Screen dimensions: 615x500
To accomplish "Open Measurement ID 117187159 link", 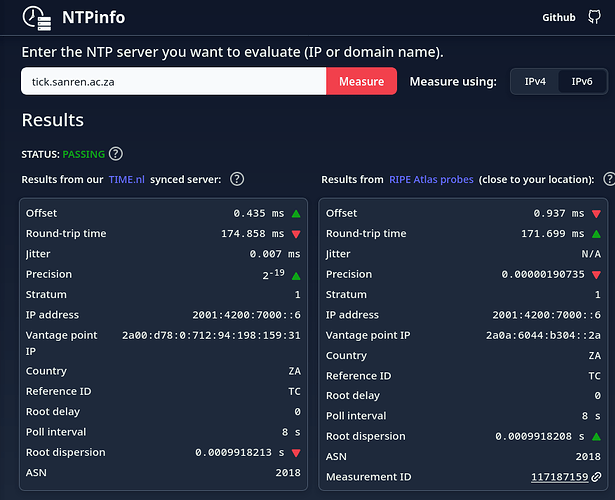I will 560,477.
